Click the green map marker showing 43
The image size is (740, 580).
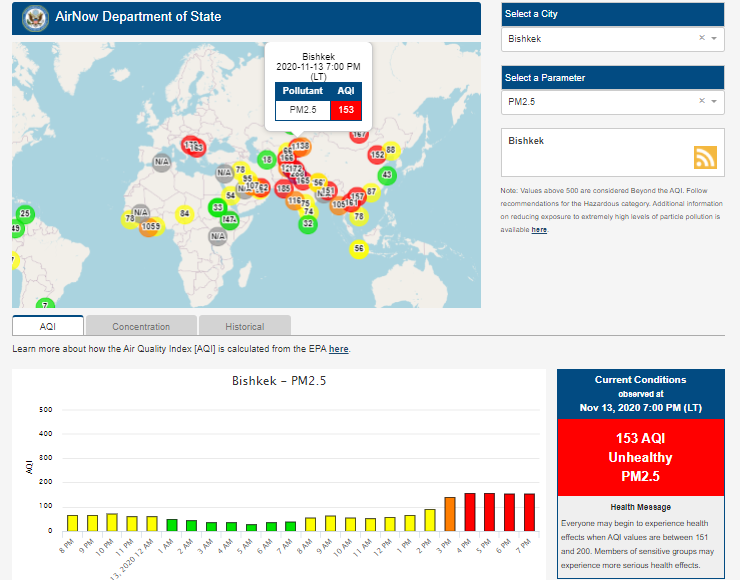click(x=387, y=174)
